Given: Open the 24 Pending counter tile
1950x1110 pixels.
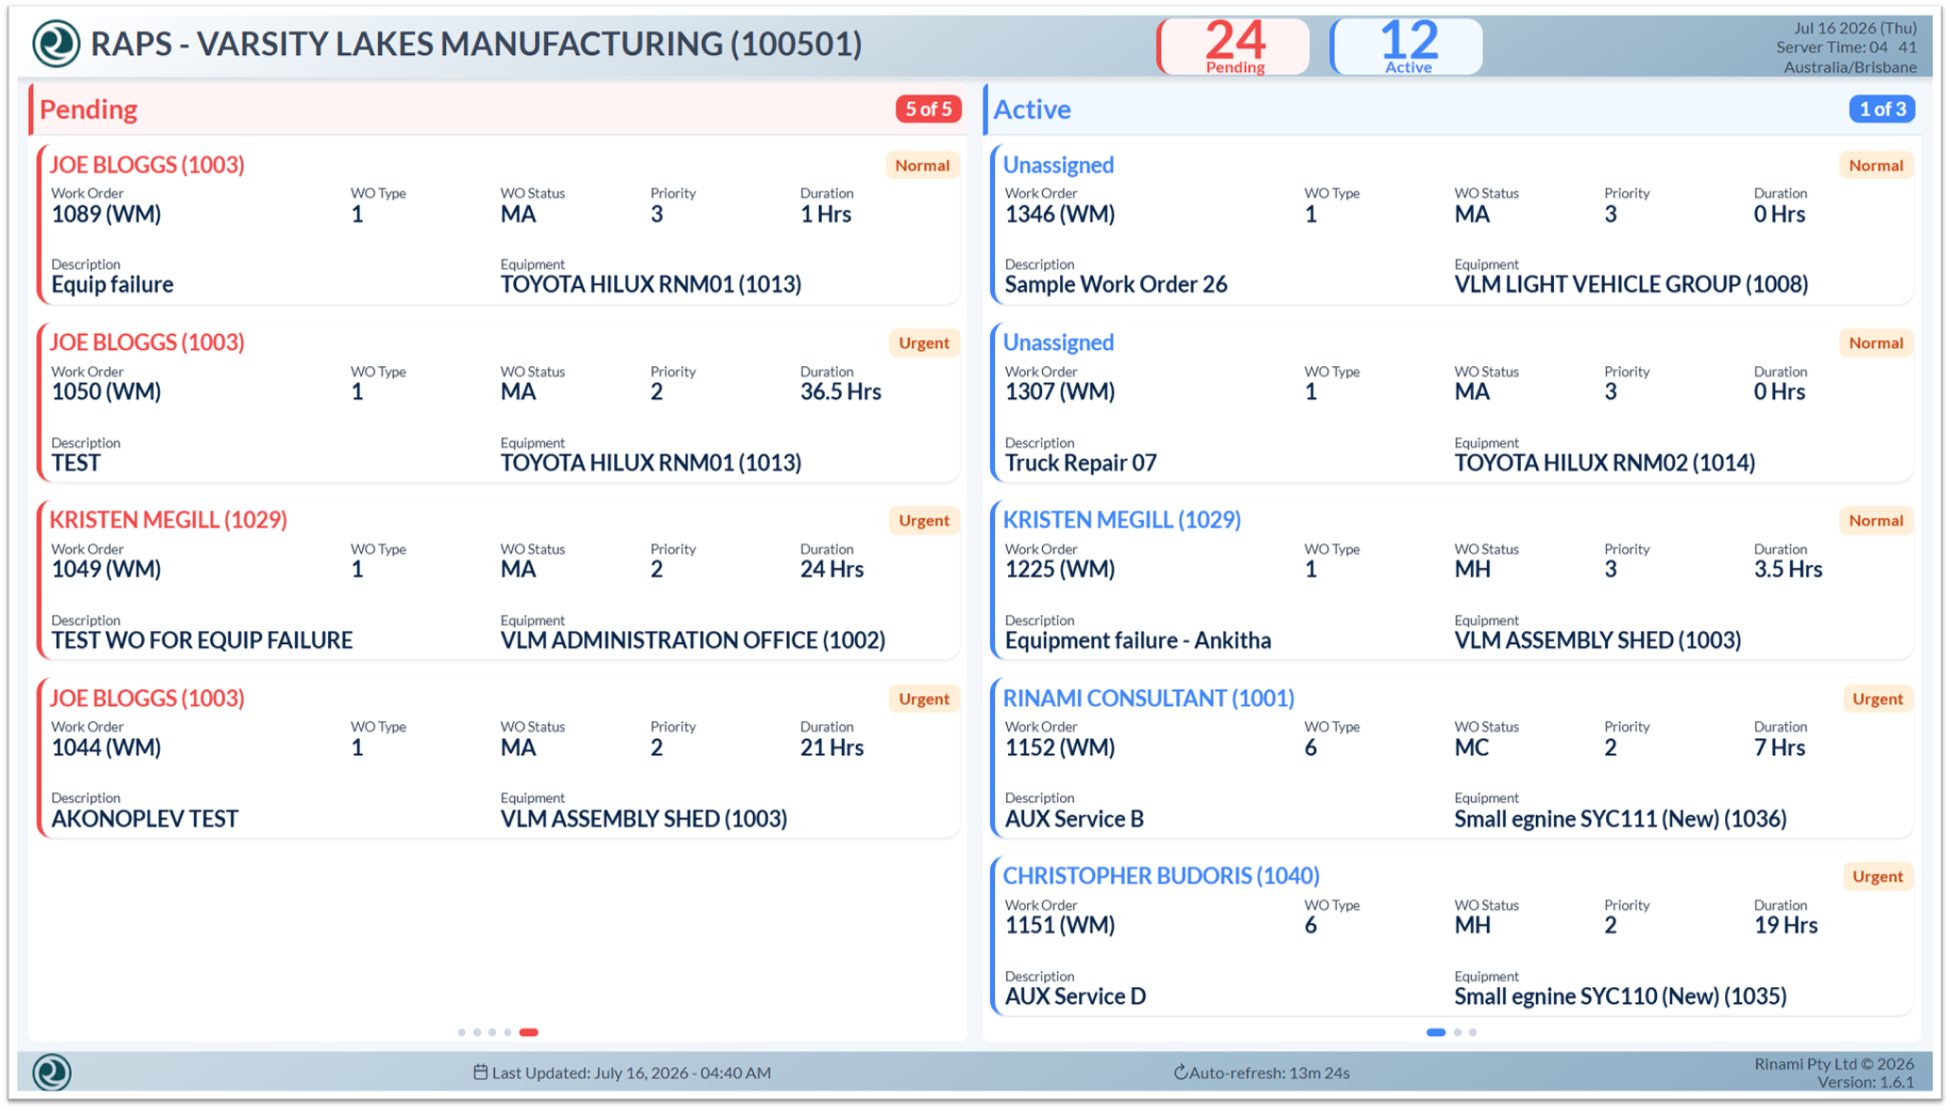Looking at the screenshot, I should (x=1234, y=46).
